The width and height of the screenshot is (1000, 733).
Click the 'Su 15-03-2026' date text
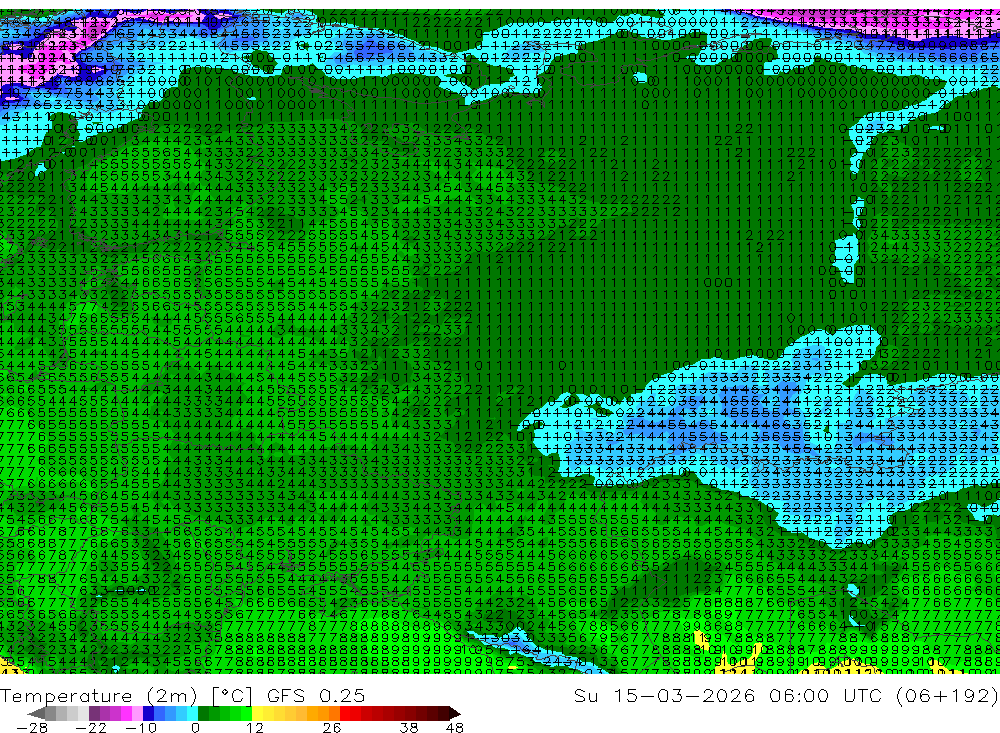click(x=665, y=695)
